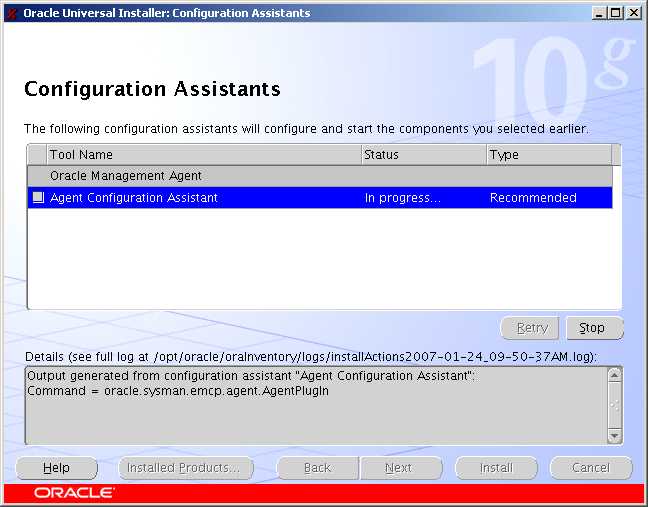Sort by Tool Name column header
Screen dimensions: 648x507
pyautogui.click(x=203, y=155)
